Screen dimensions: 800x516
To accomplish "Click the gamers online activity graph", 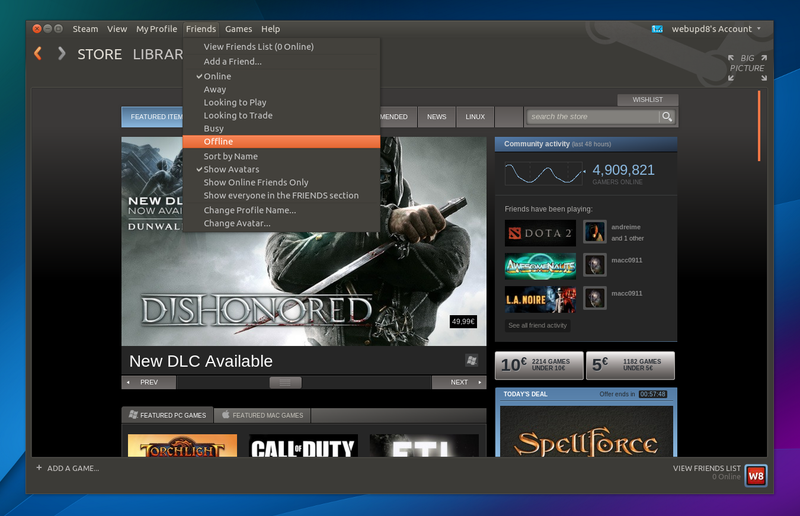I will 543,174.
